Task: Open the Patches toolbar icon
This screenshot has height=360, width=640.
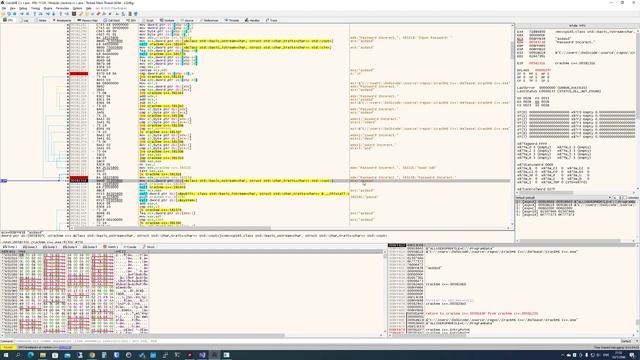Action: coord(81,14)
